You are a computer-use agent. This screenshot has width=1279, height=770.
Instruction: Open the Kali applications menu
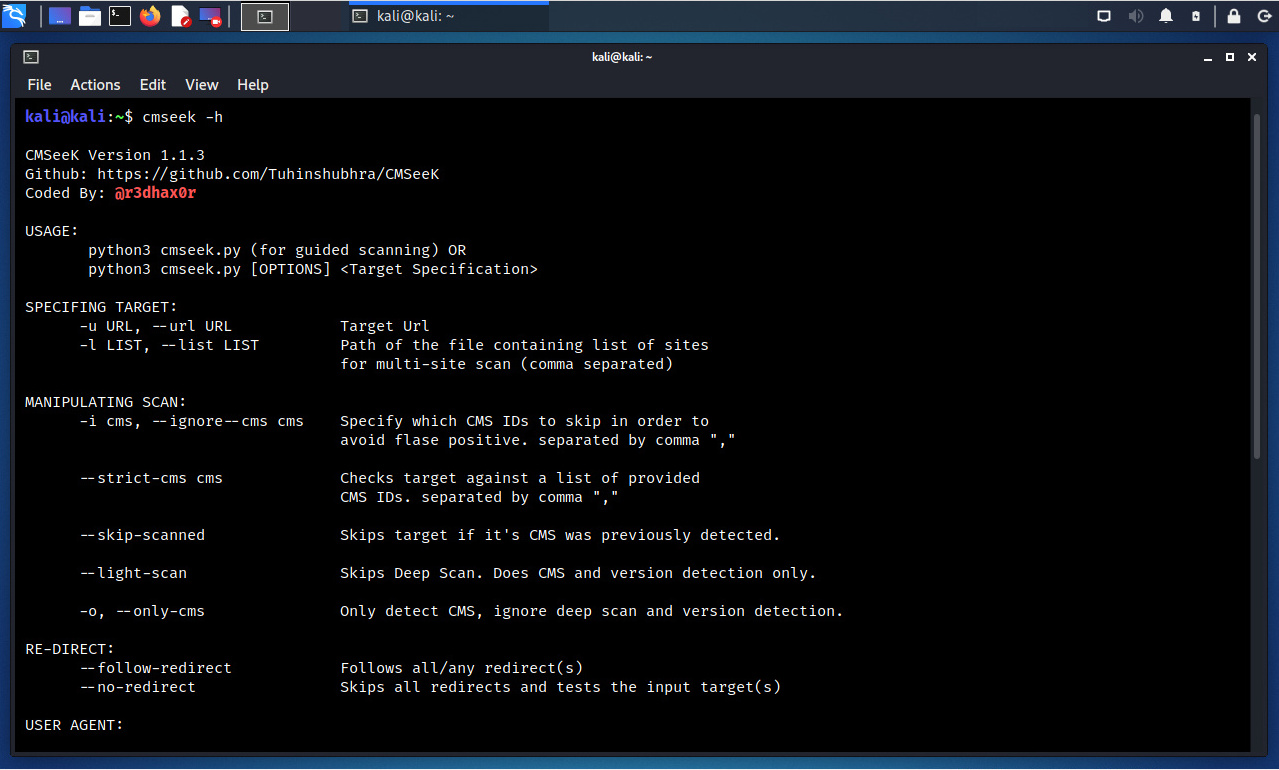(x=14, y=16)
